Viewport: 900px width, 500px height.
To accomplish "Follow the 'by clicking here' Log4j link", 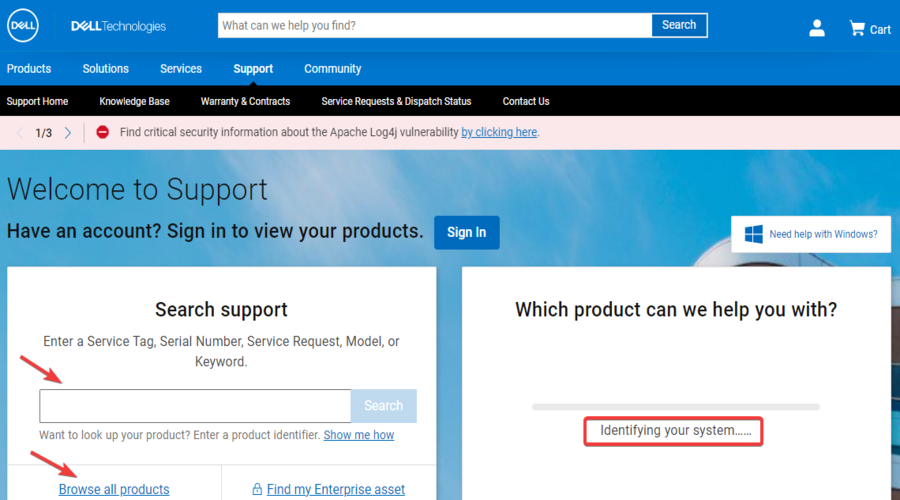I will coord(499,132).
